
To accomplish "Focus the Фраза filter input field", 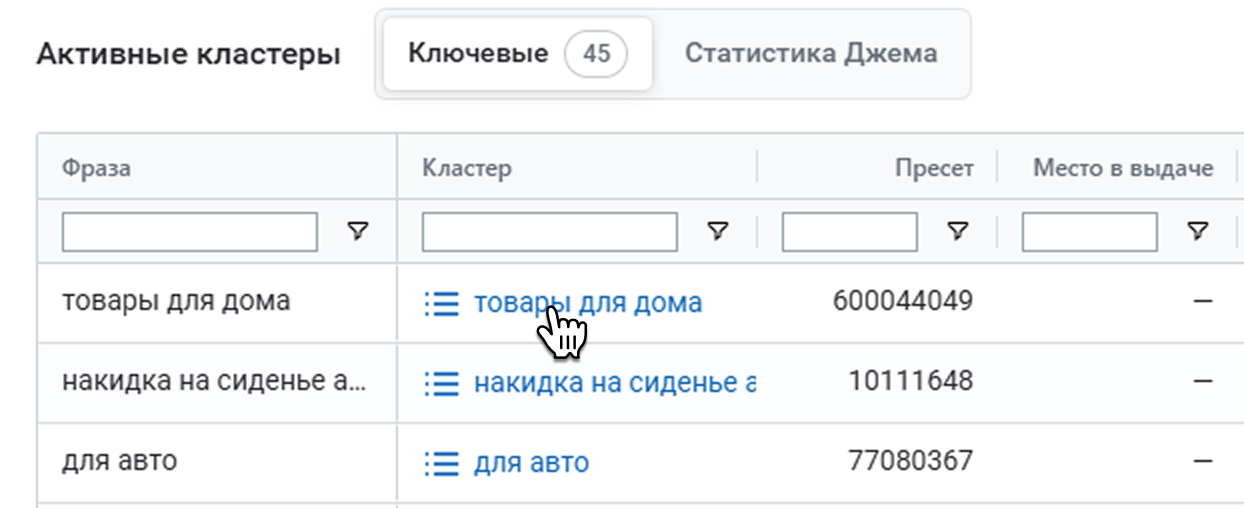I will pyautogui.click(x=190, y=232).
